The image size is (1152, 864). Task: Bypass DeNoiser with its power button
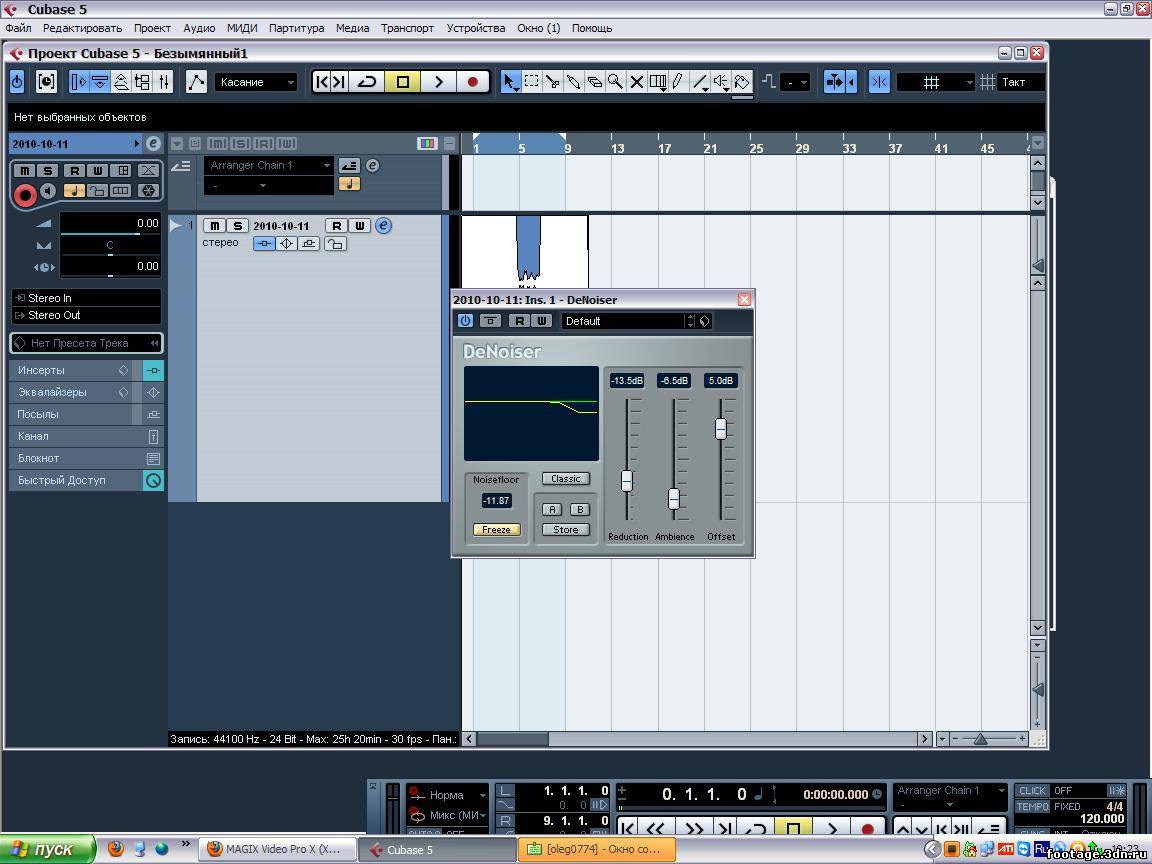point(465,321)
